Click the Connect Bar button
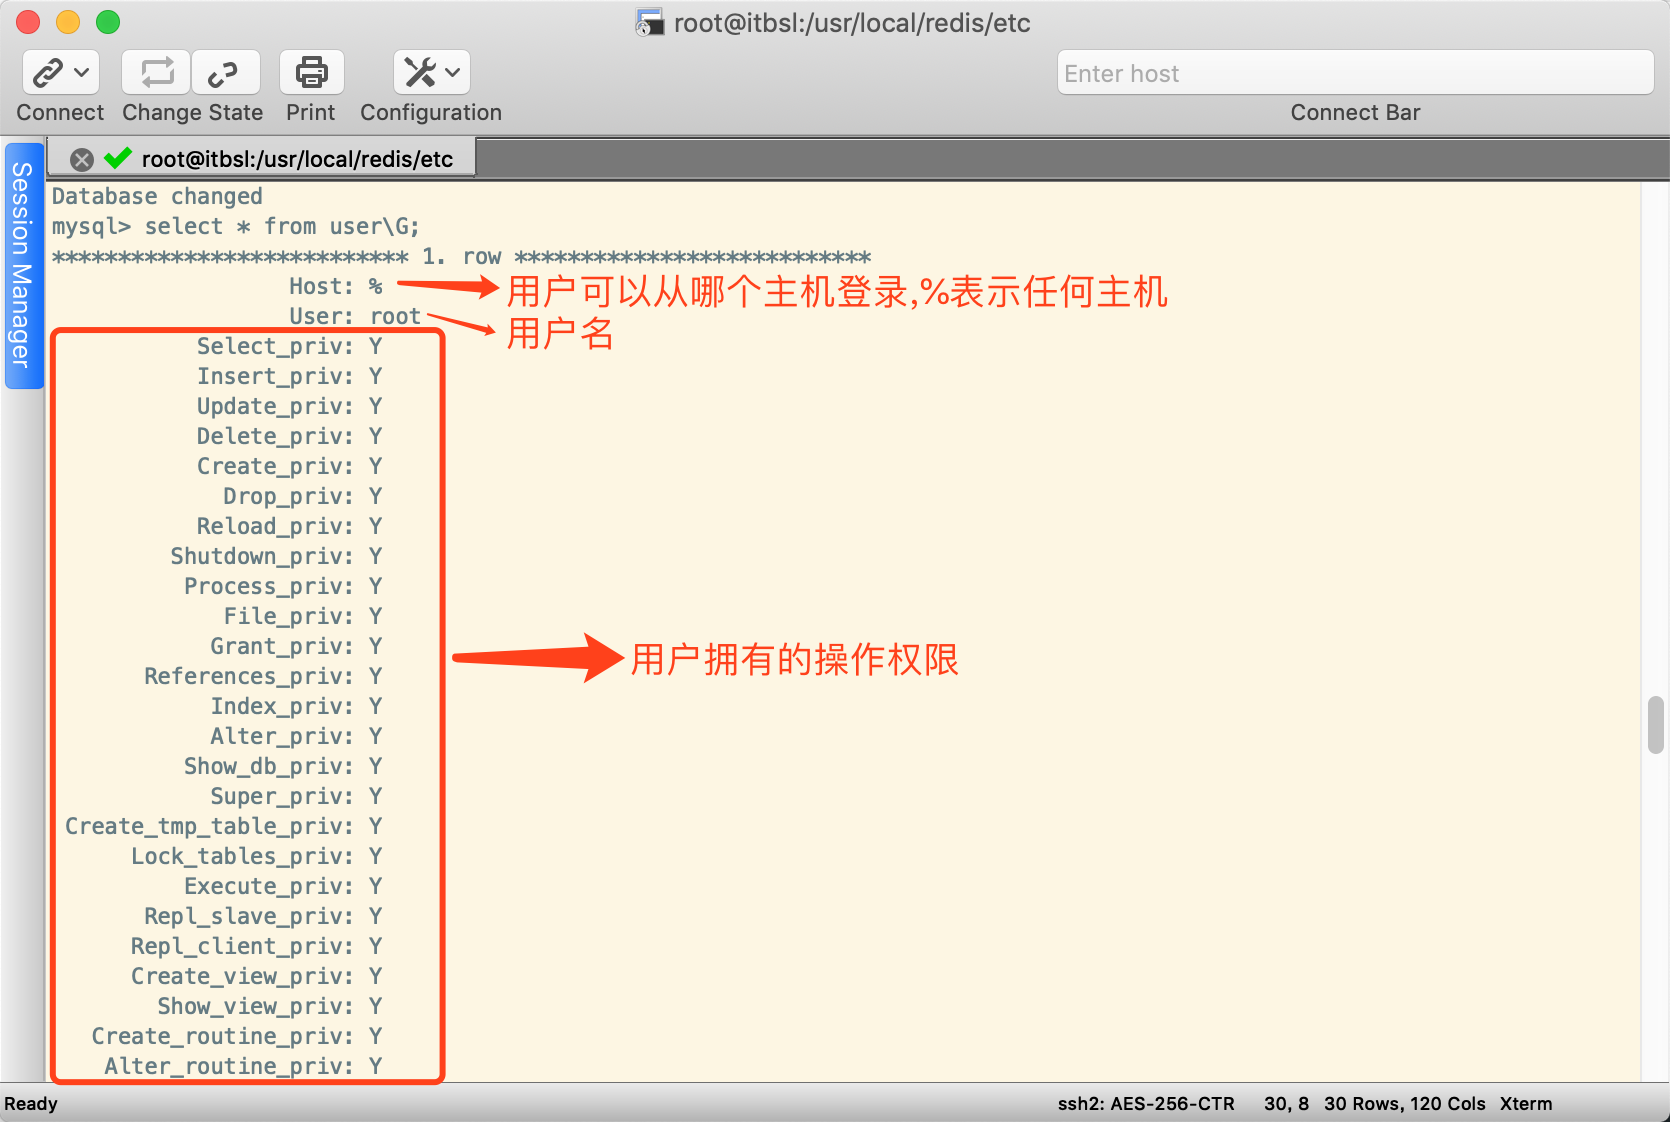Viewport: 1670px width, 1122px height. pos(1355,112)
